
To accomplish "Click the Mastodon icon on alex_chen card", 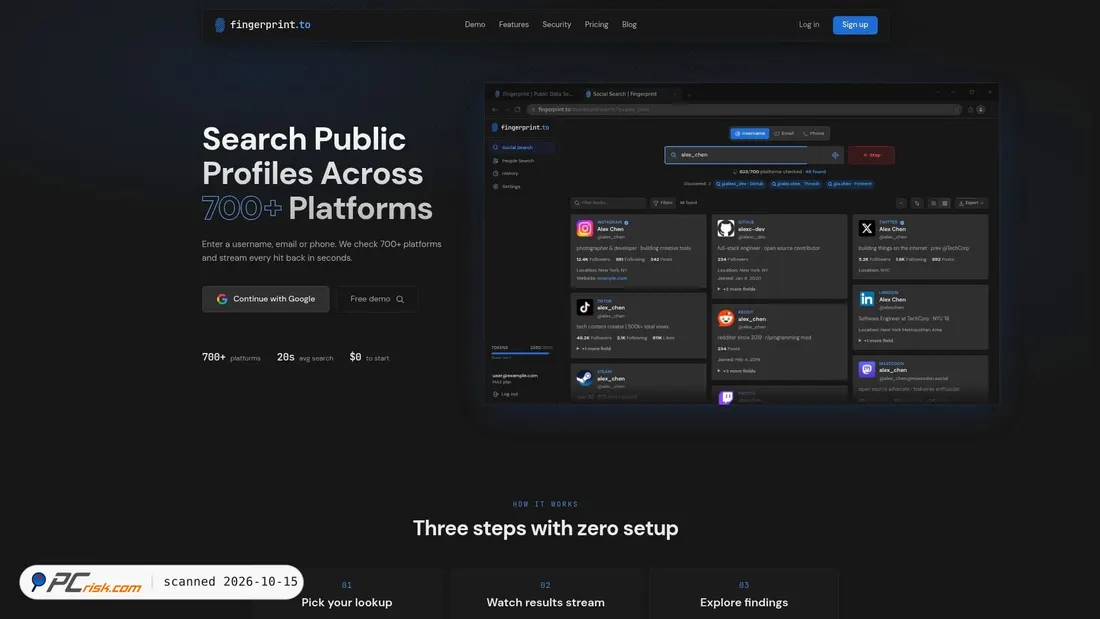I will tap(866, 369).
